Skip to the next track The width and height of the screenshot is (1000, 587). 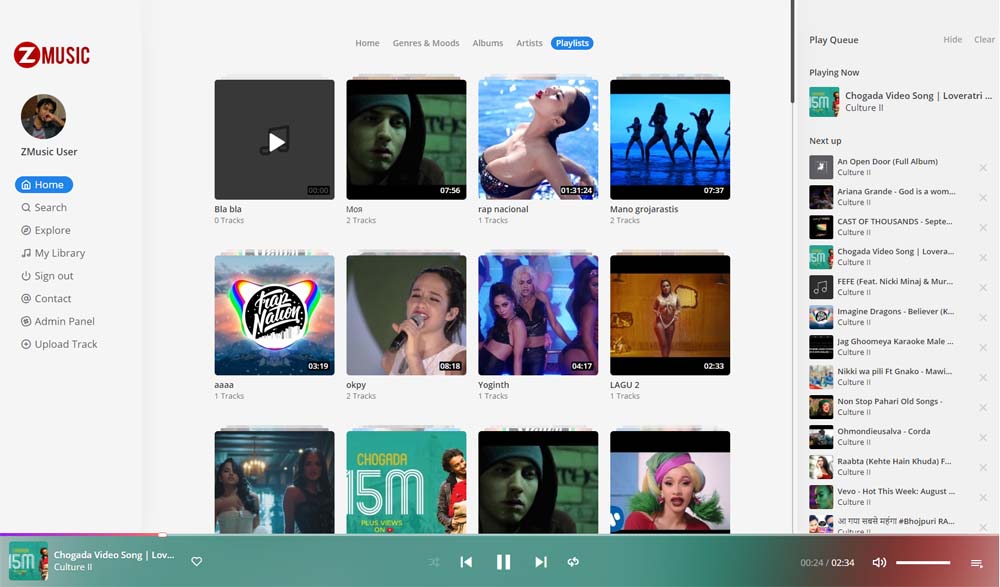541,562
